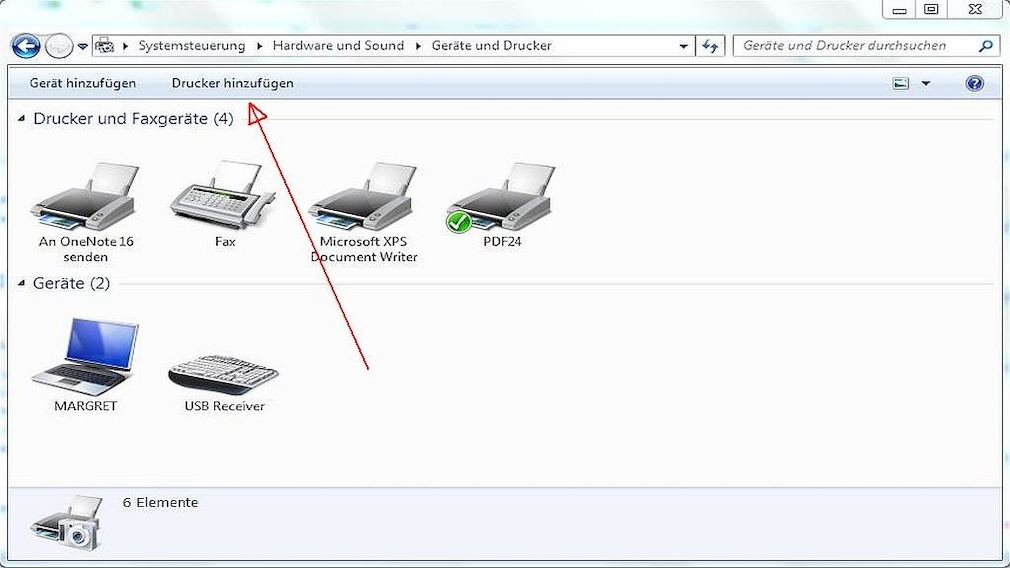Open help with the question mark icon
Image resolution: width=1010 pixels, height=568 pixels.
click(975, 84)
